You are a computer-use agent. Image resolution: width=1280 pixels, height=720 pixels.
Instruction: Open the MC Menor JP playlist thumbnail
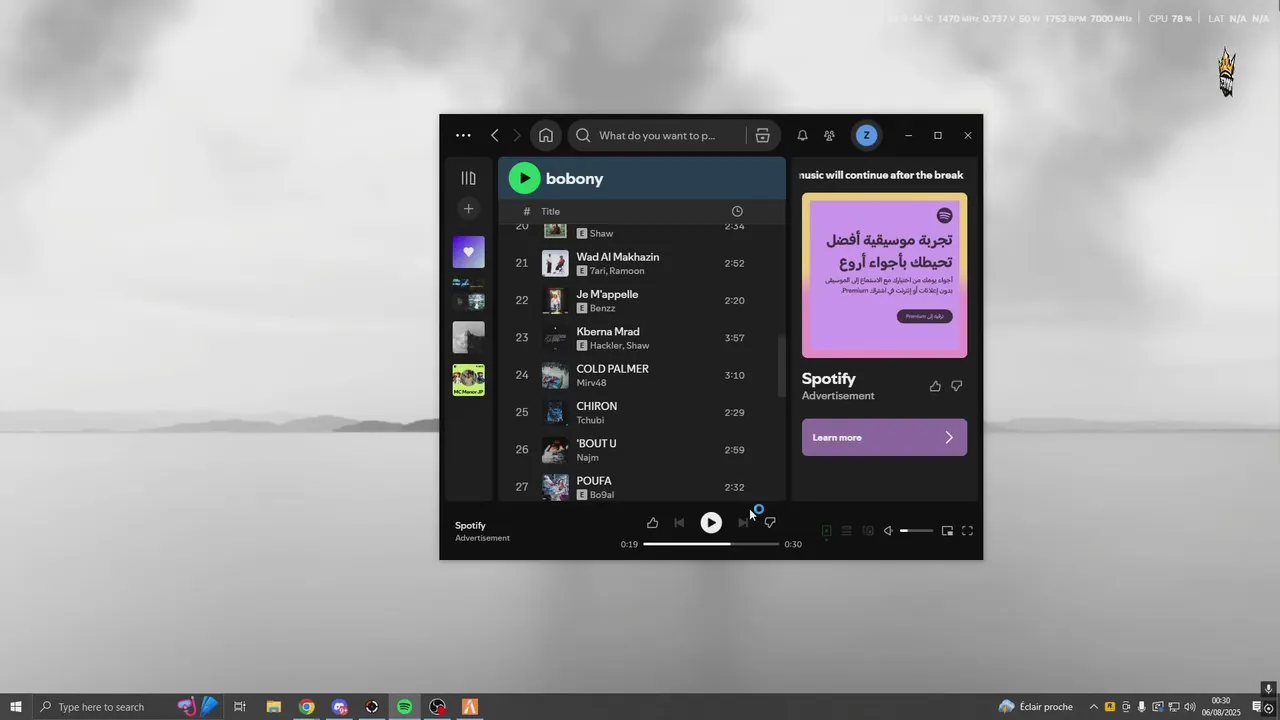click(468, 380)
